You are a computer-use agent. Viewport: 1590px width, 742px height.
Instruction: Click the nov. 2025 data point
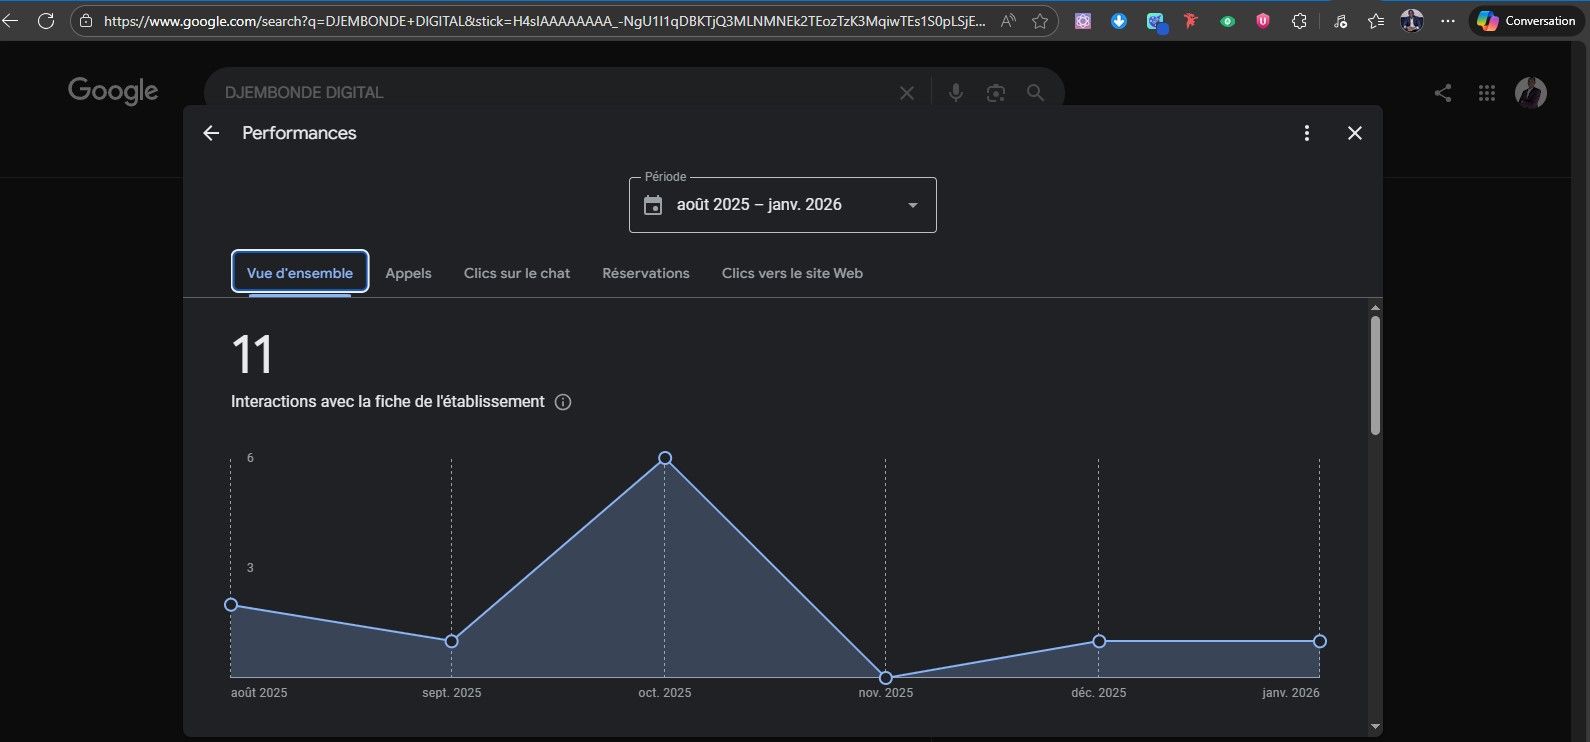pos(885,678)
